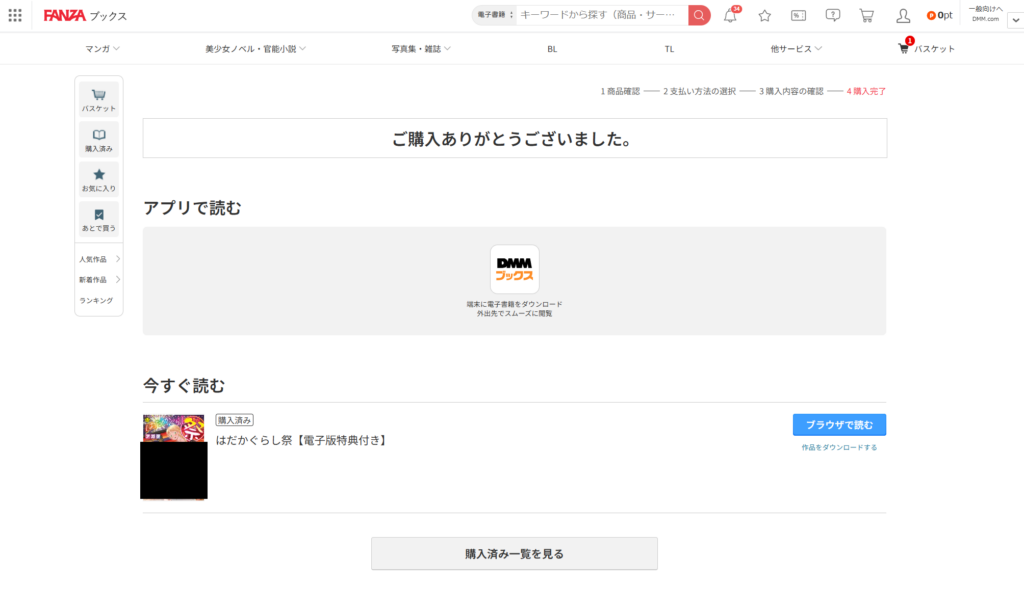Screen dimensions: 1024x611
Task: Open the notifications bell icon
Action: [x=730, y=16]
